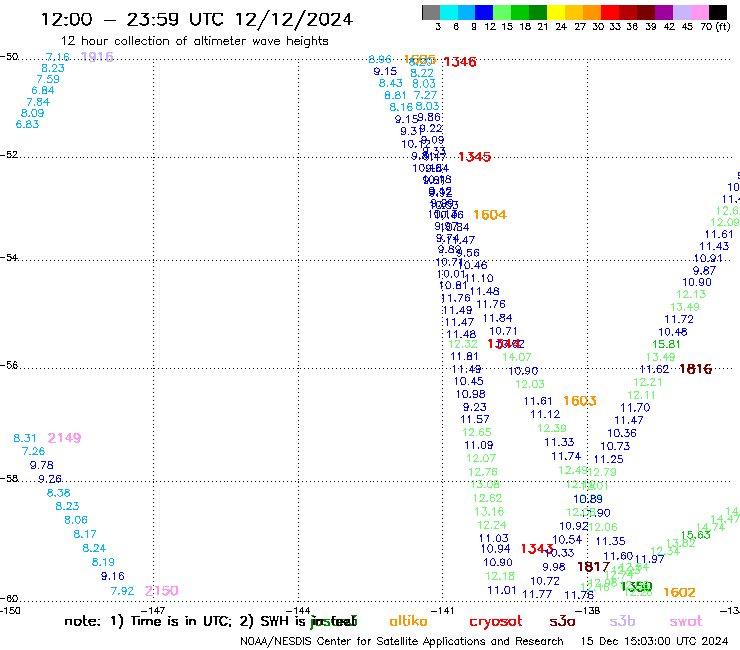
Task: Click the note text 'Time is in UTC'
Action: 180,621
